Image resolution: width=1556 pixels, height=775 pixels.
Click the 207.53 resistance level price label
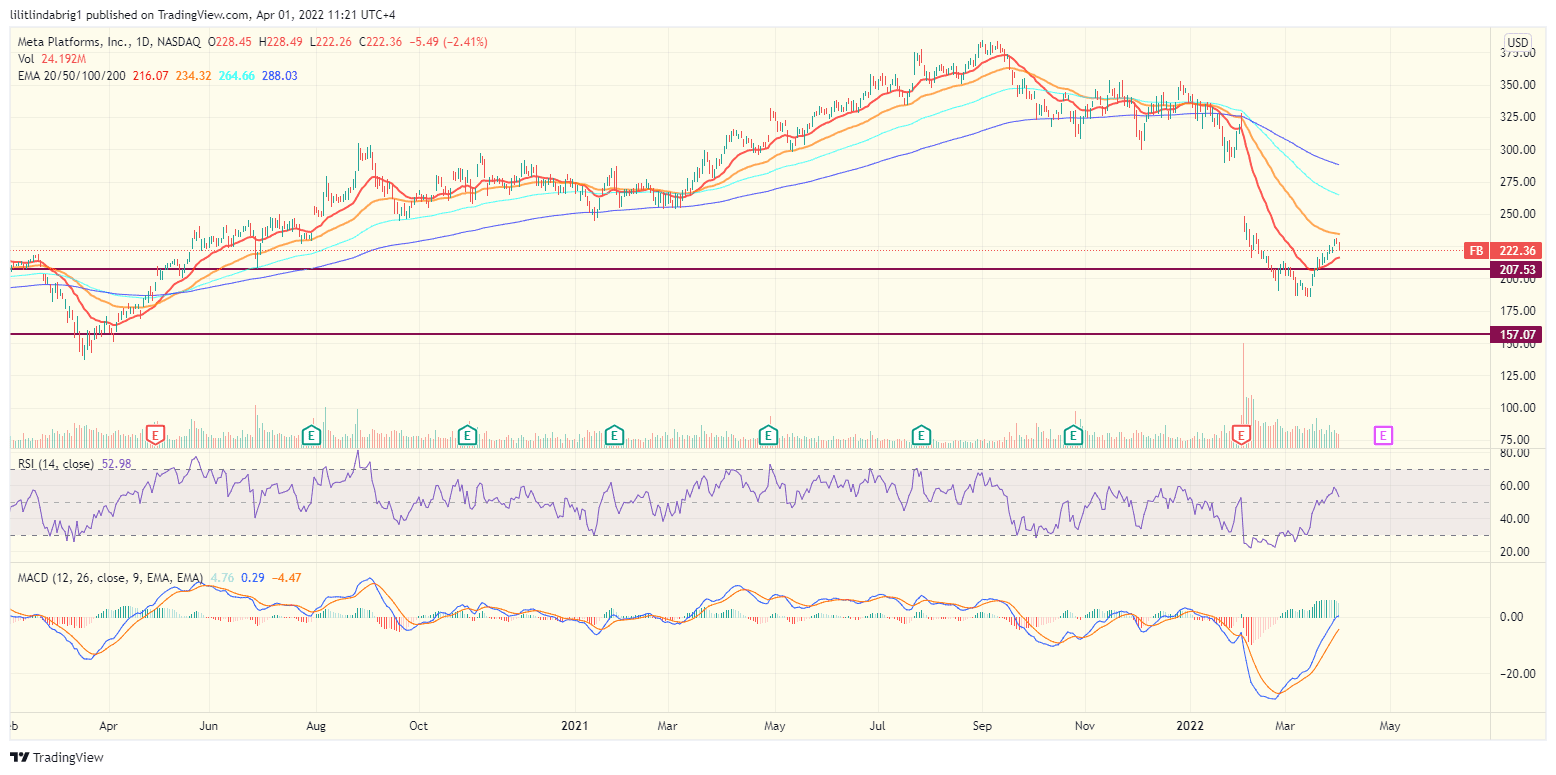1516,270
